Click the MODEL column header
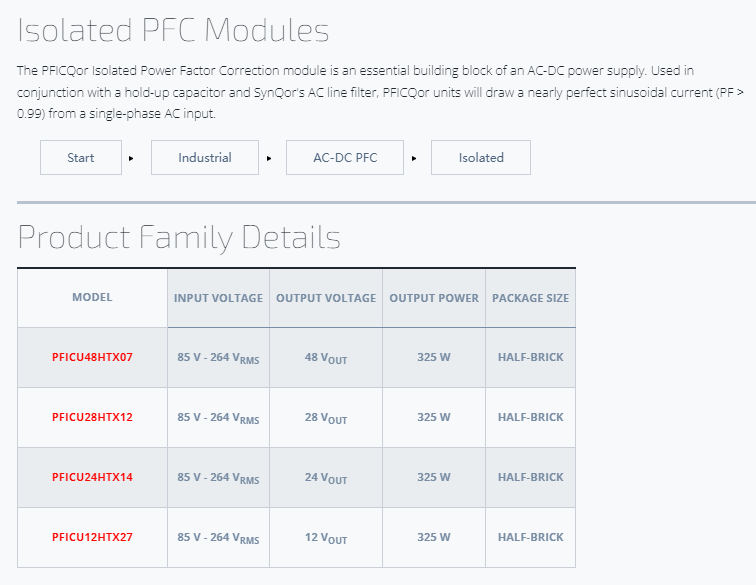Viewport: 756px width, 585px height. [92, 298]
